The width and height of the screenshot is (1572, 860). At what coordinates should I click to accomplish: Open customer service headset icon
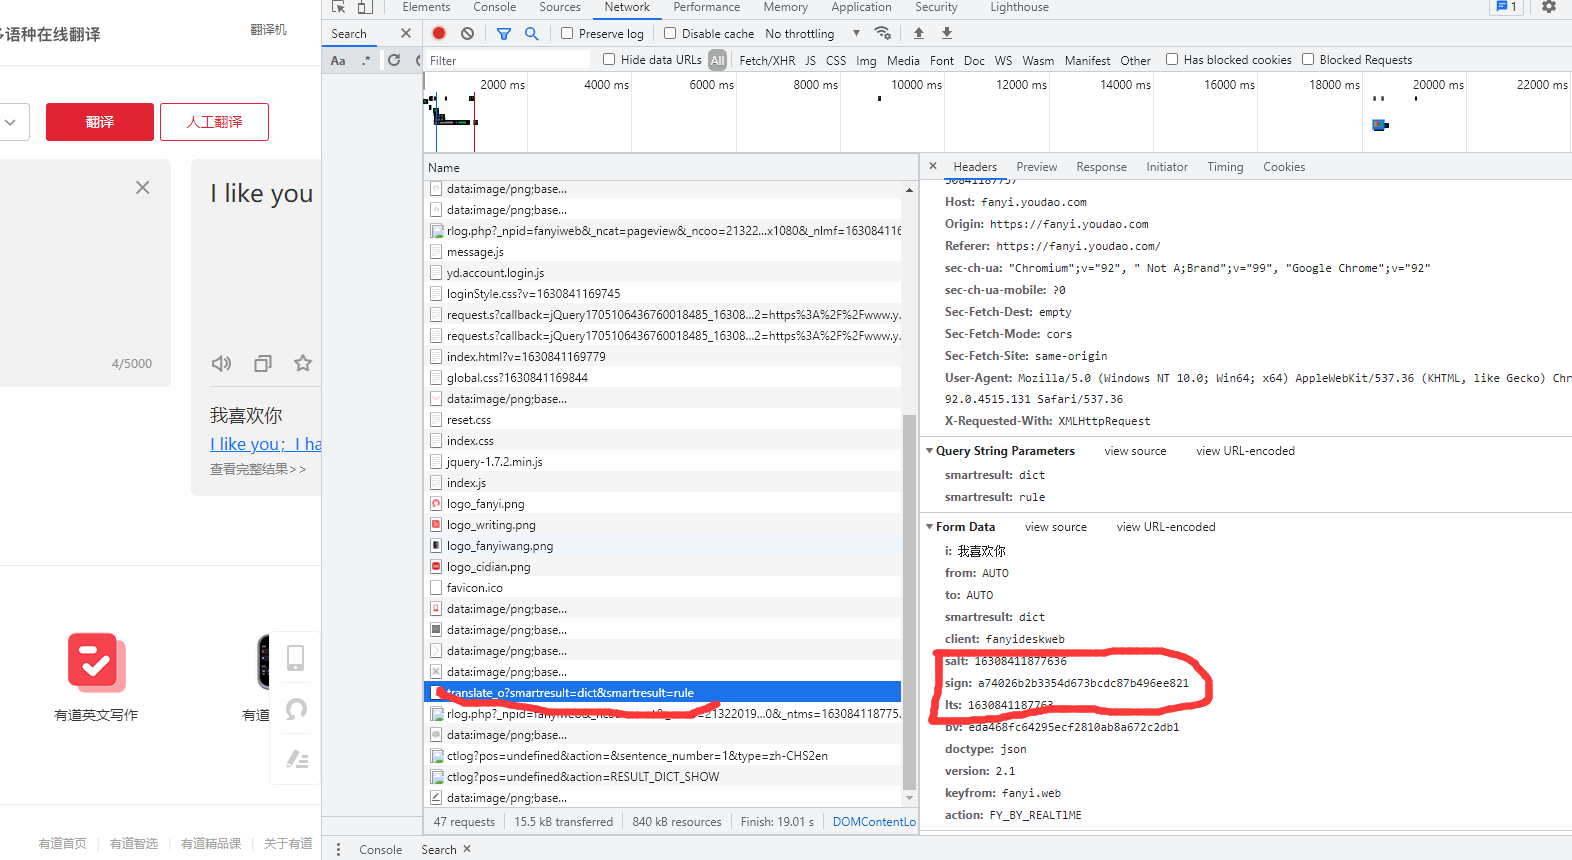click(296, 709)
